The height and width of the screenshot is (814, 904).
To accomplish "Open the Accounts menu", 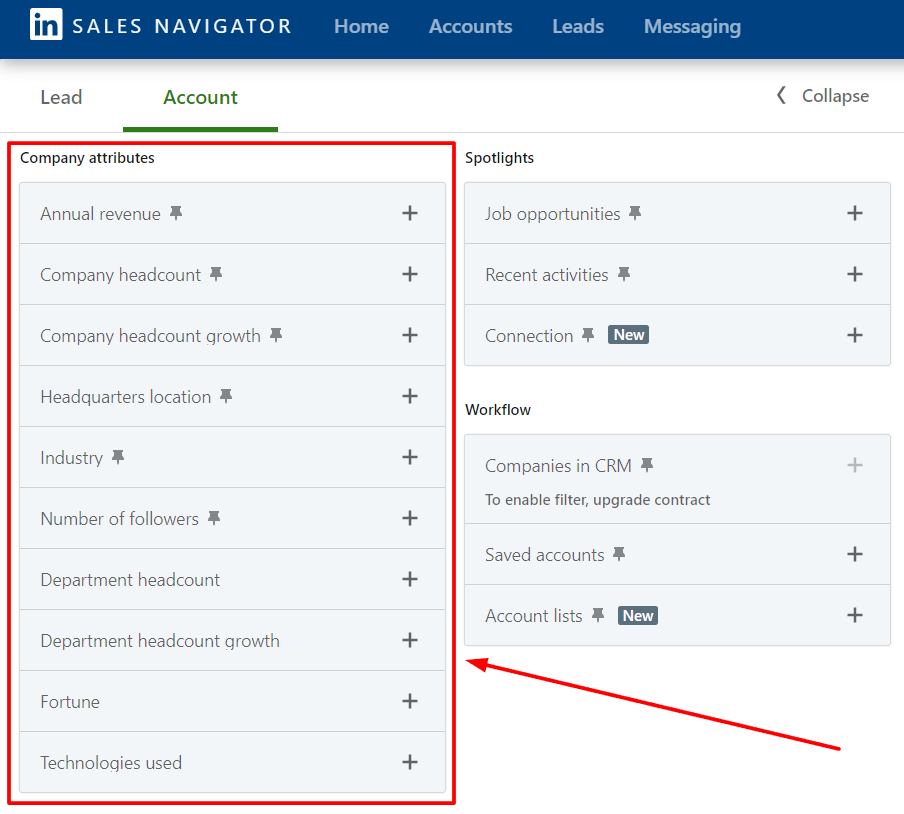I will click(470, 27).
